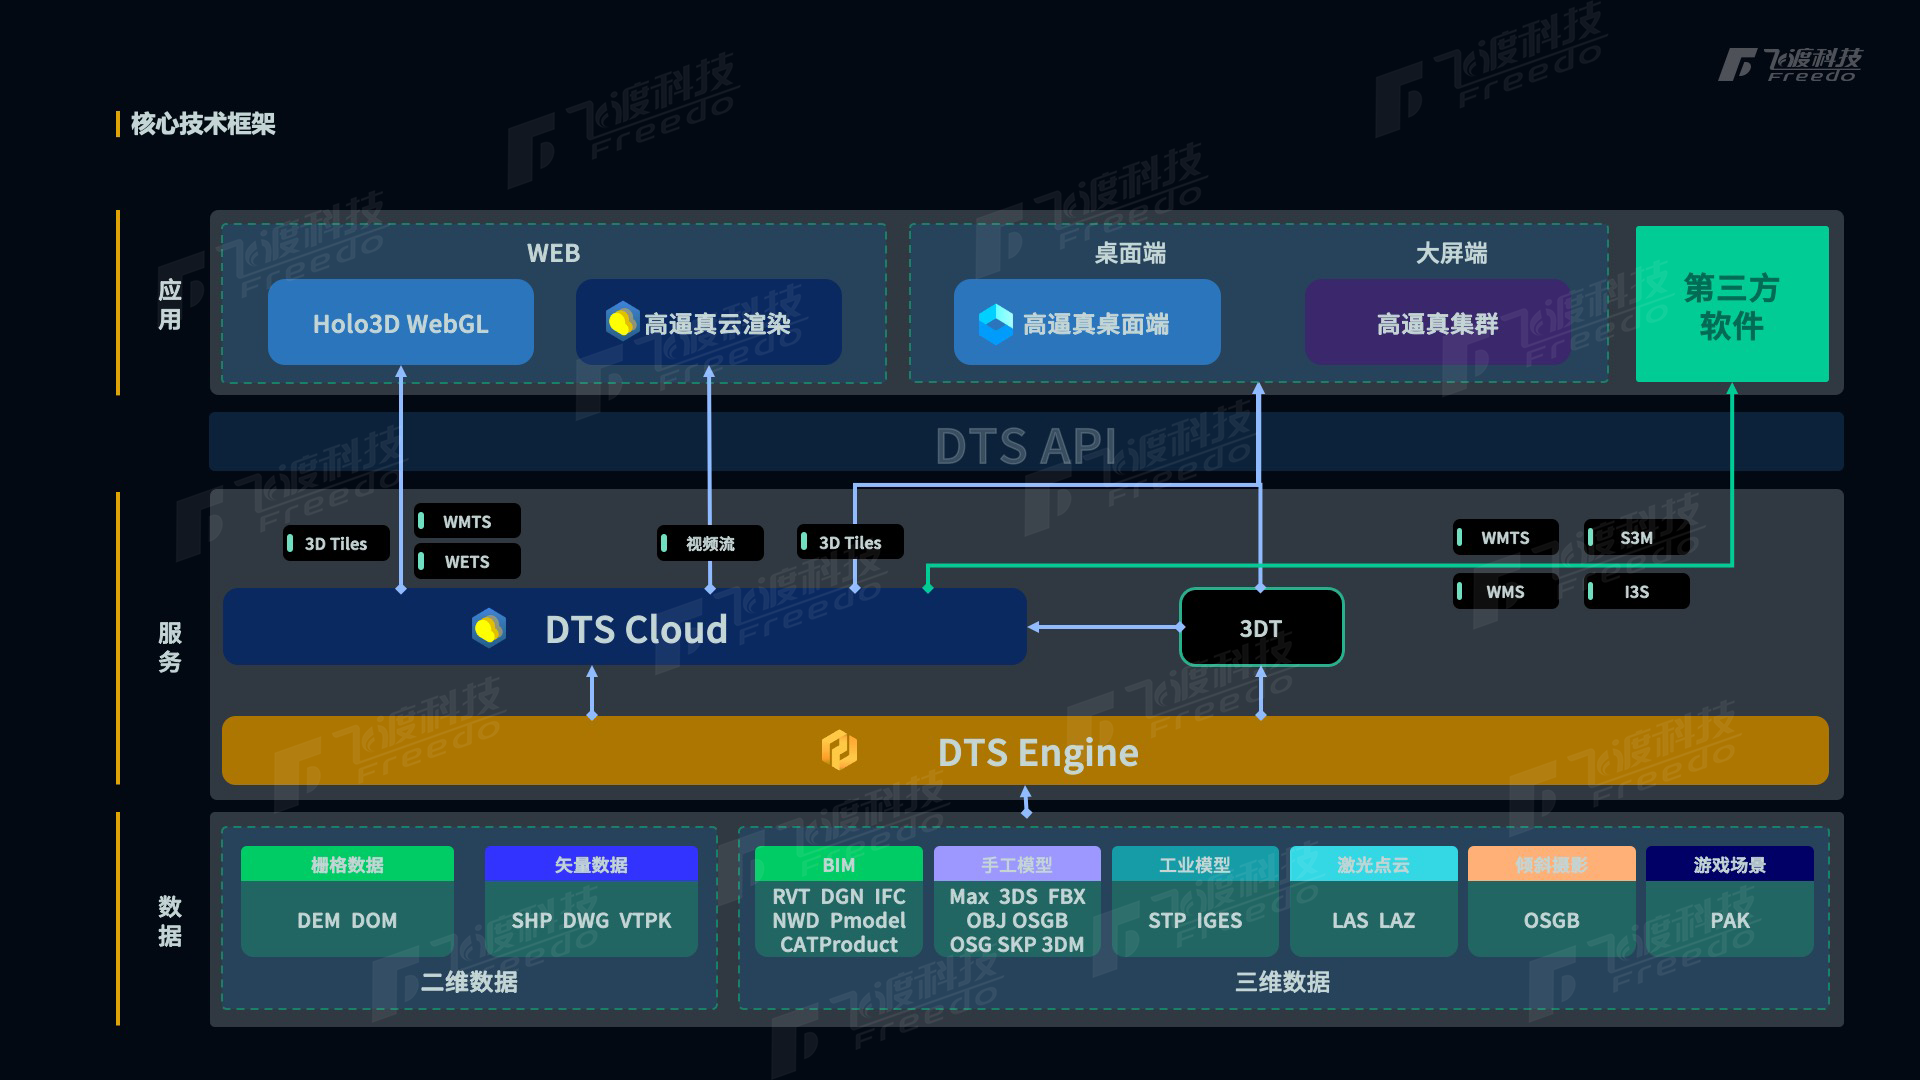
Task: Click the 倾斜摄影 orange header
Action: (x=1551, y=864)
